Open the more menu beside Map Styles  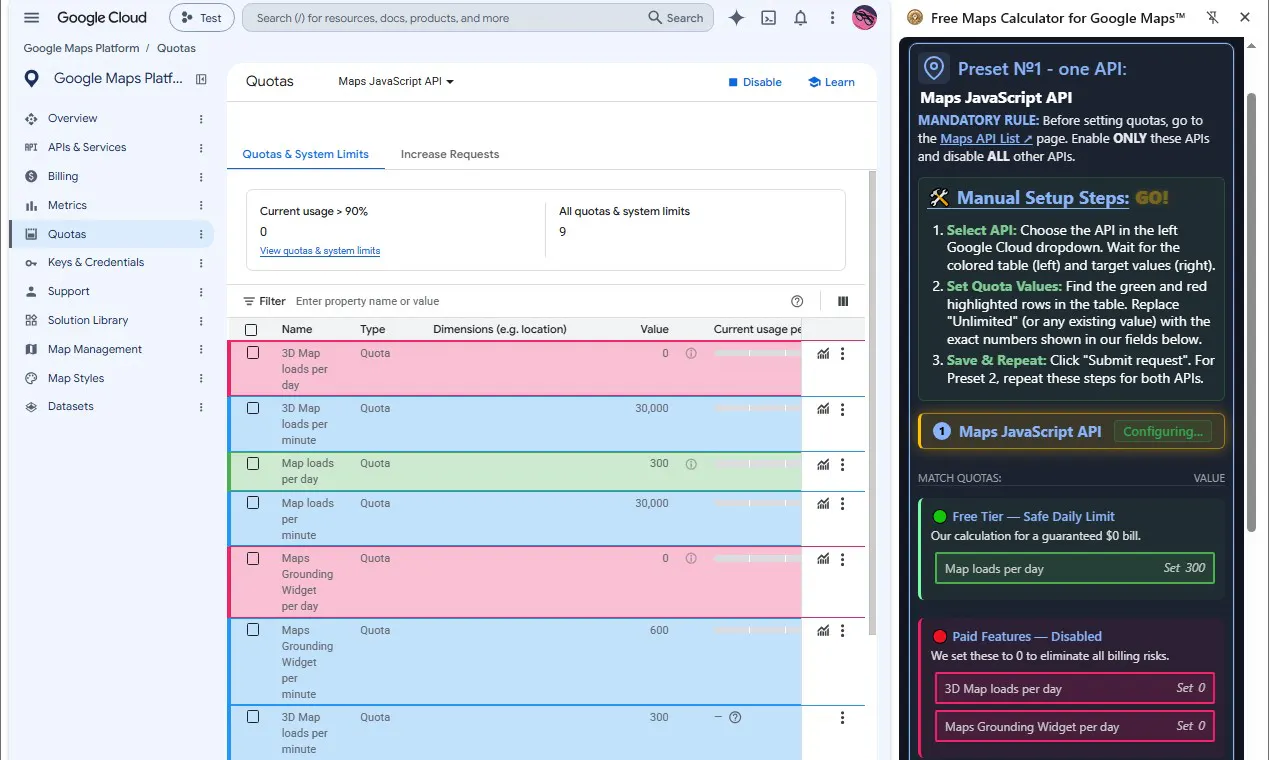tap(201, 379)
